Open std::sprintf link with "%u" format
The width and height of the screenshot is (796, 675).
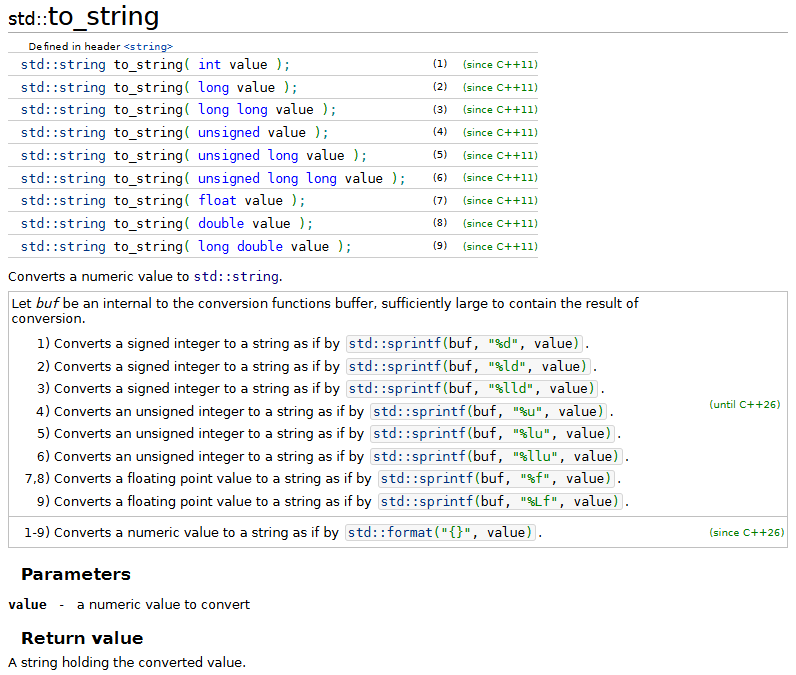tap(419, 412)
